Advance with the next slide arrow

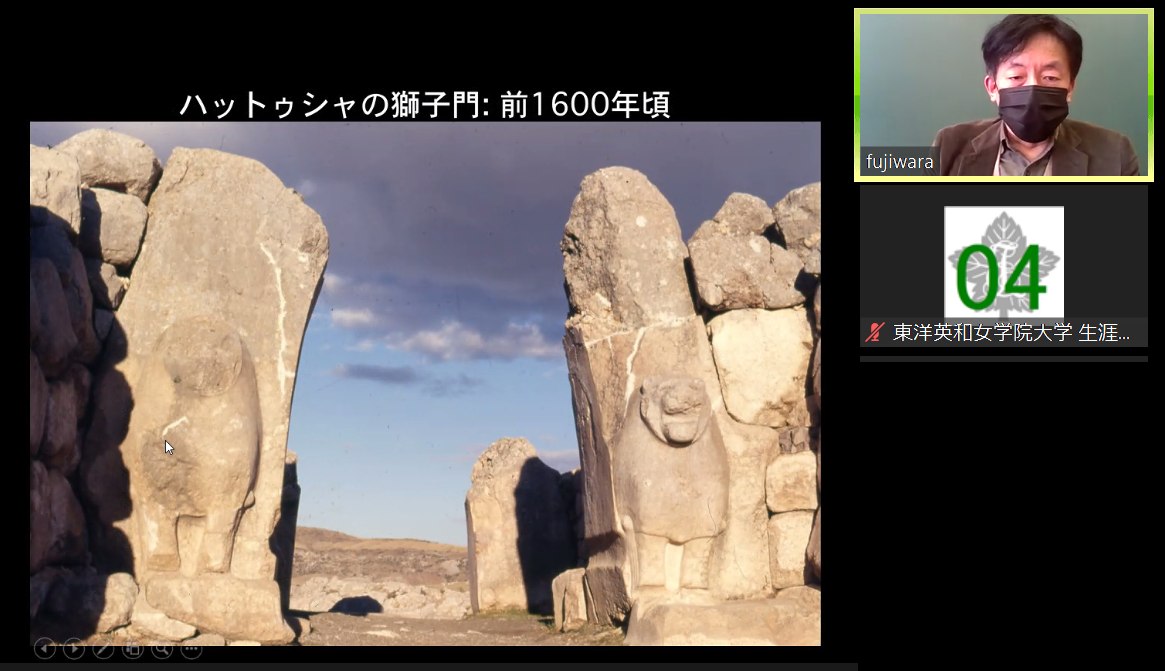point(74,649)
